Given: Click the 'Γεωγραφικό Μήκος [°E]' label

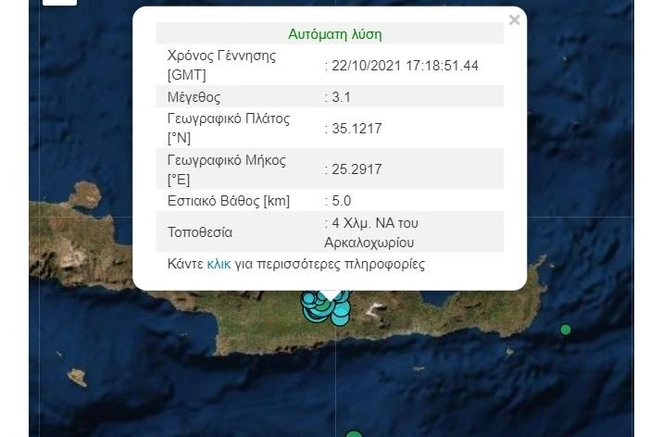Looking at the screenshot, I should [x=226, y=170].
